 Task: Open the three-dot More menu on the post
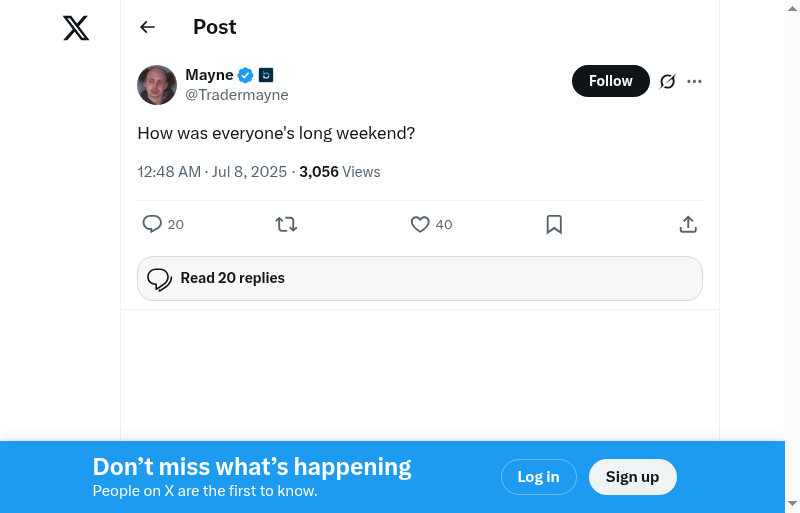(x=695, y=81)
